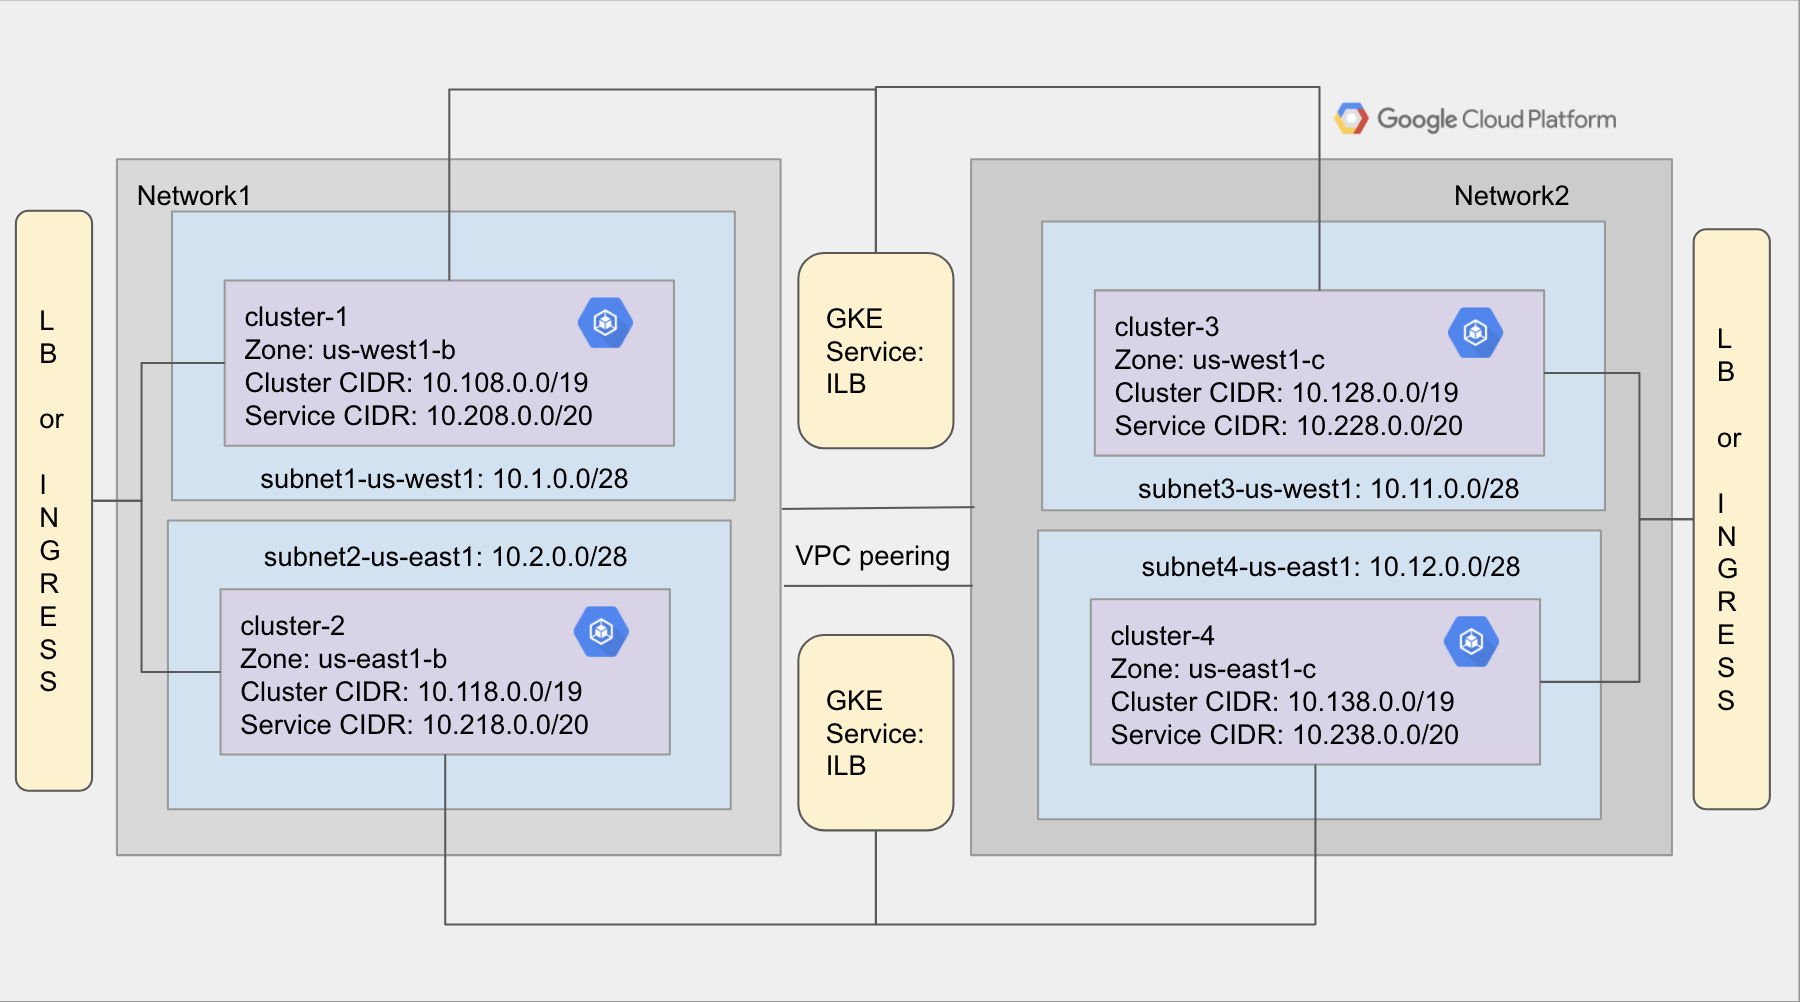Click subnet2-us-east1: 10.2.0.0/28 label
This screenshot has width=1800, height=1002.
coord(445,557)
